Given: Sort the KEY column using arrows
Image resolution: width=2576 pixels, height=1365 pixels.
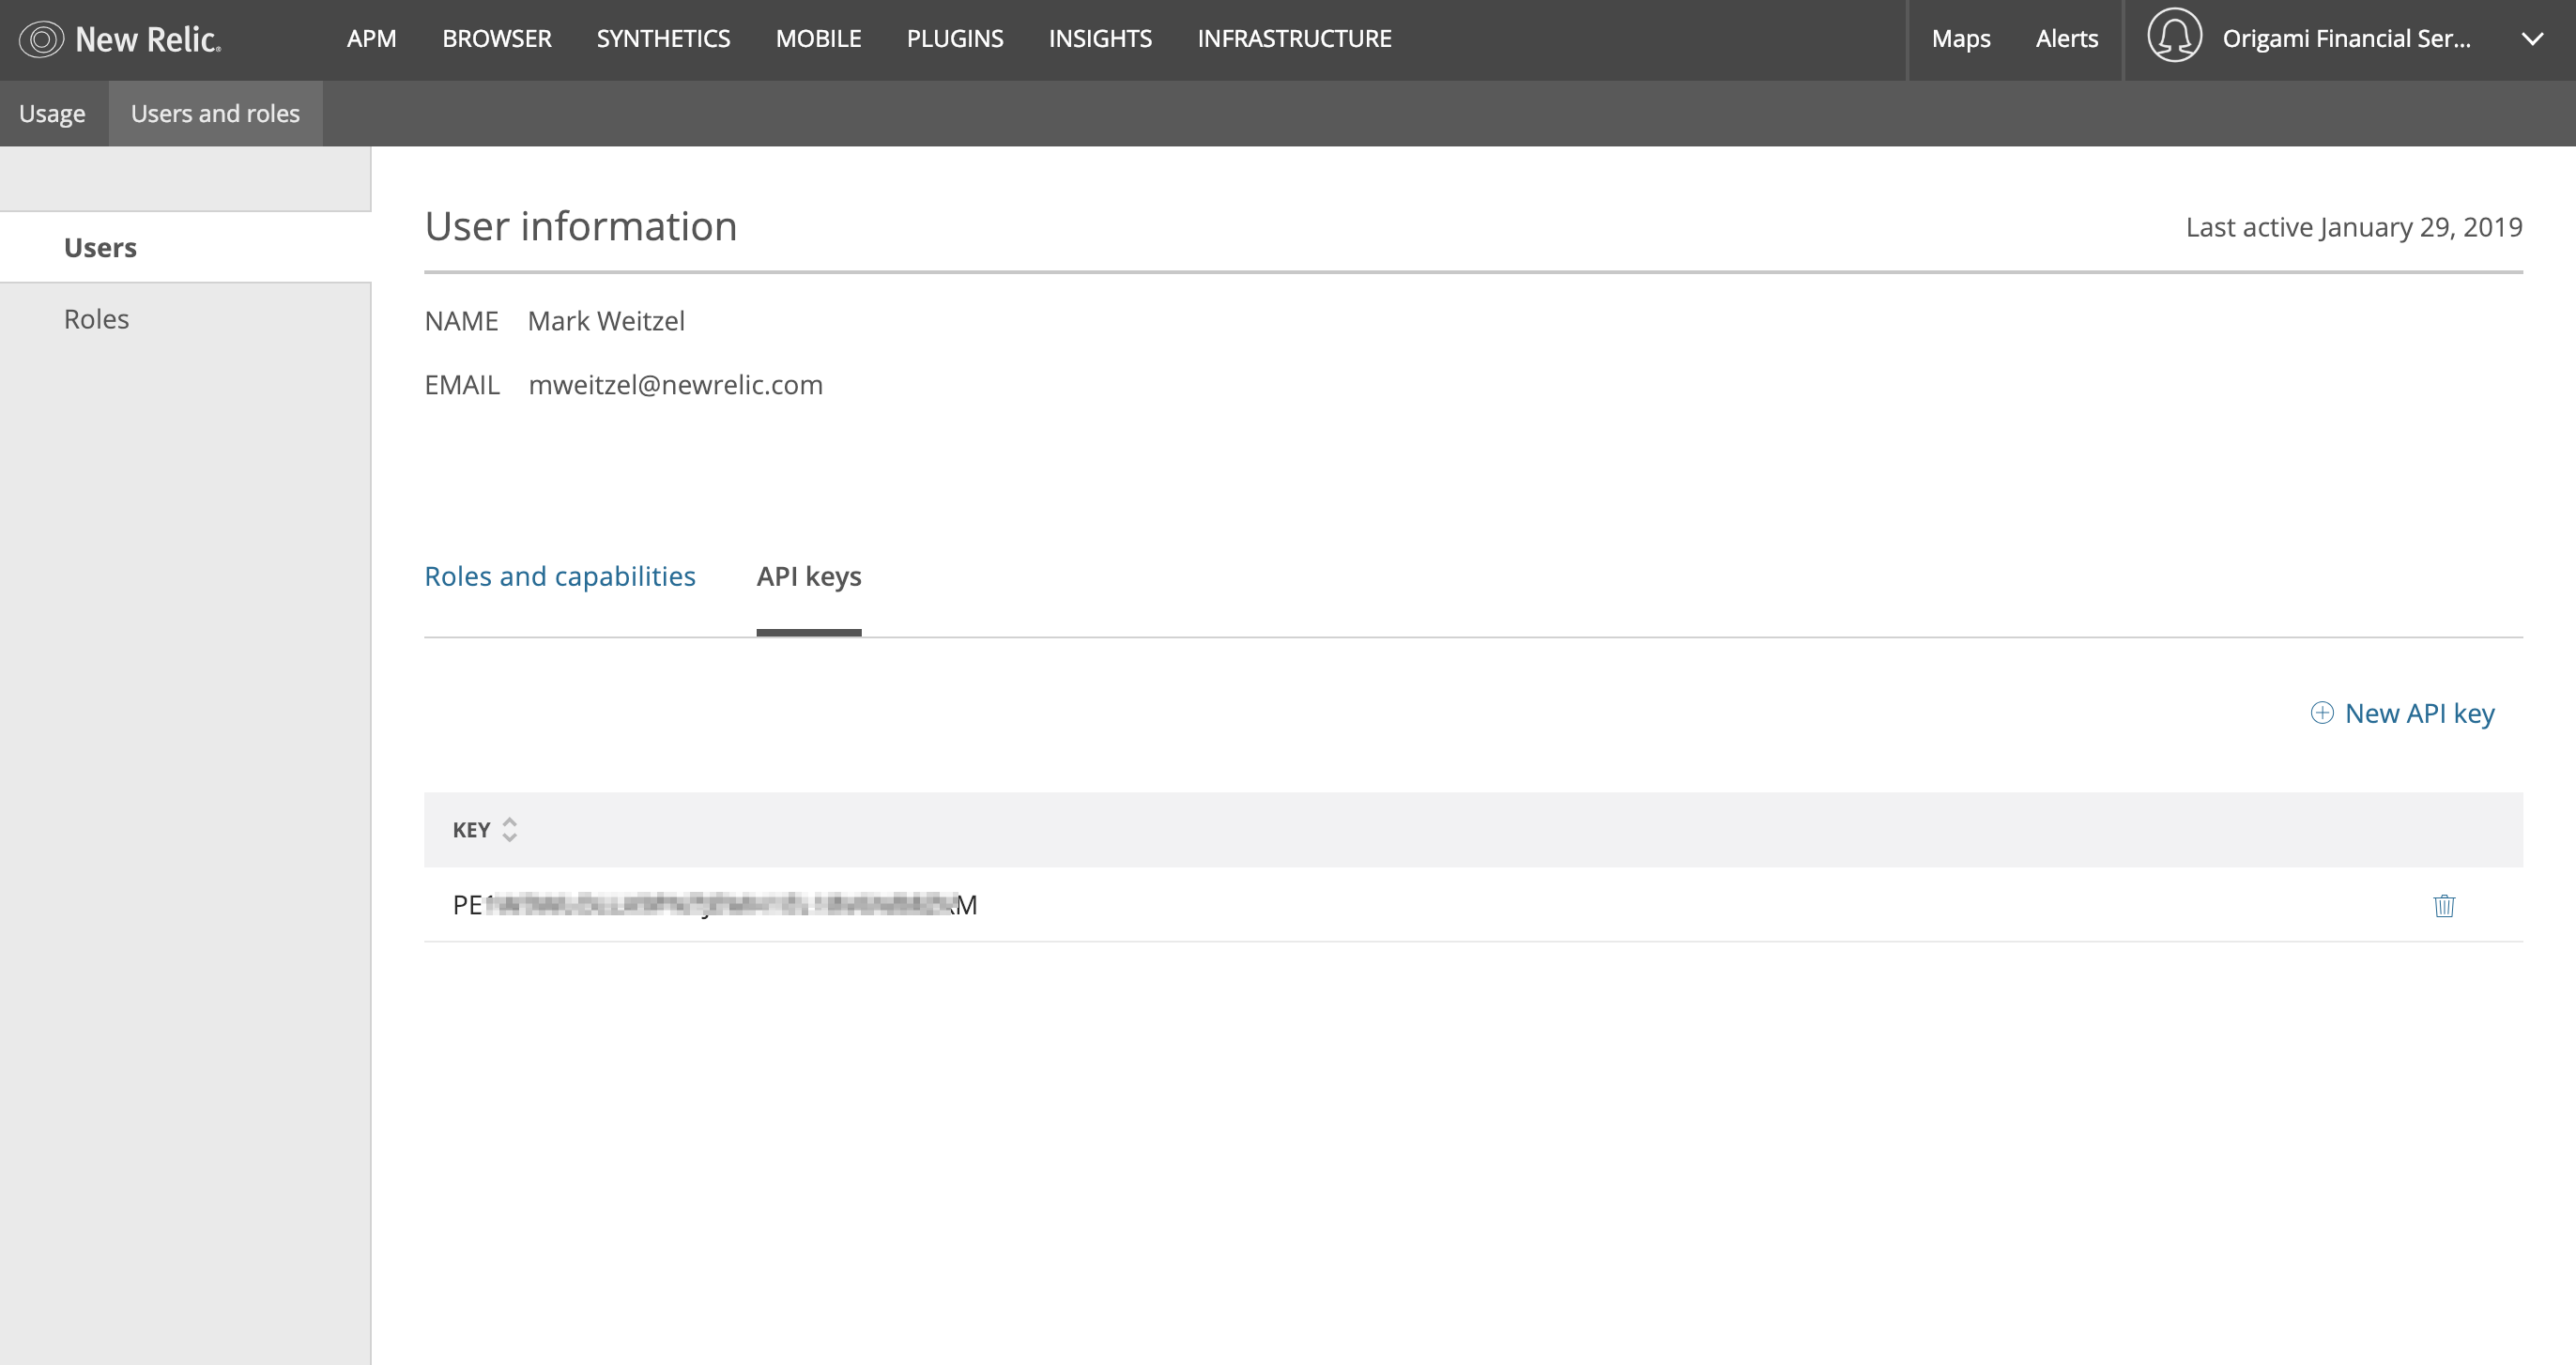Looking at the screenshot, I should [509, 829].
